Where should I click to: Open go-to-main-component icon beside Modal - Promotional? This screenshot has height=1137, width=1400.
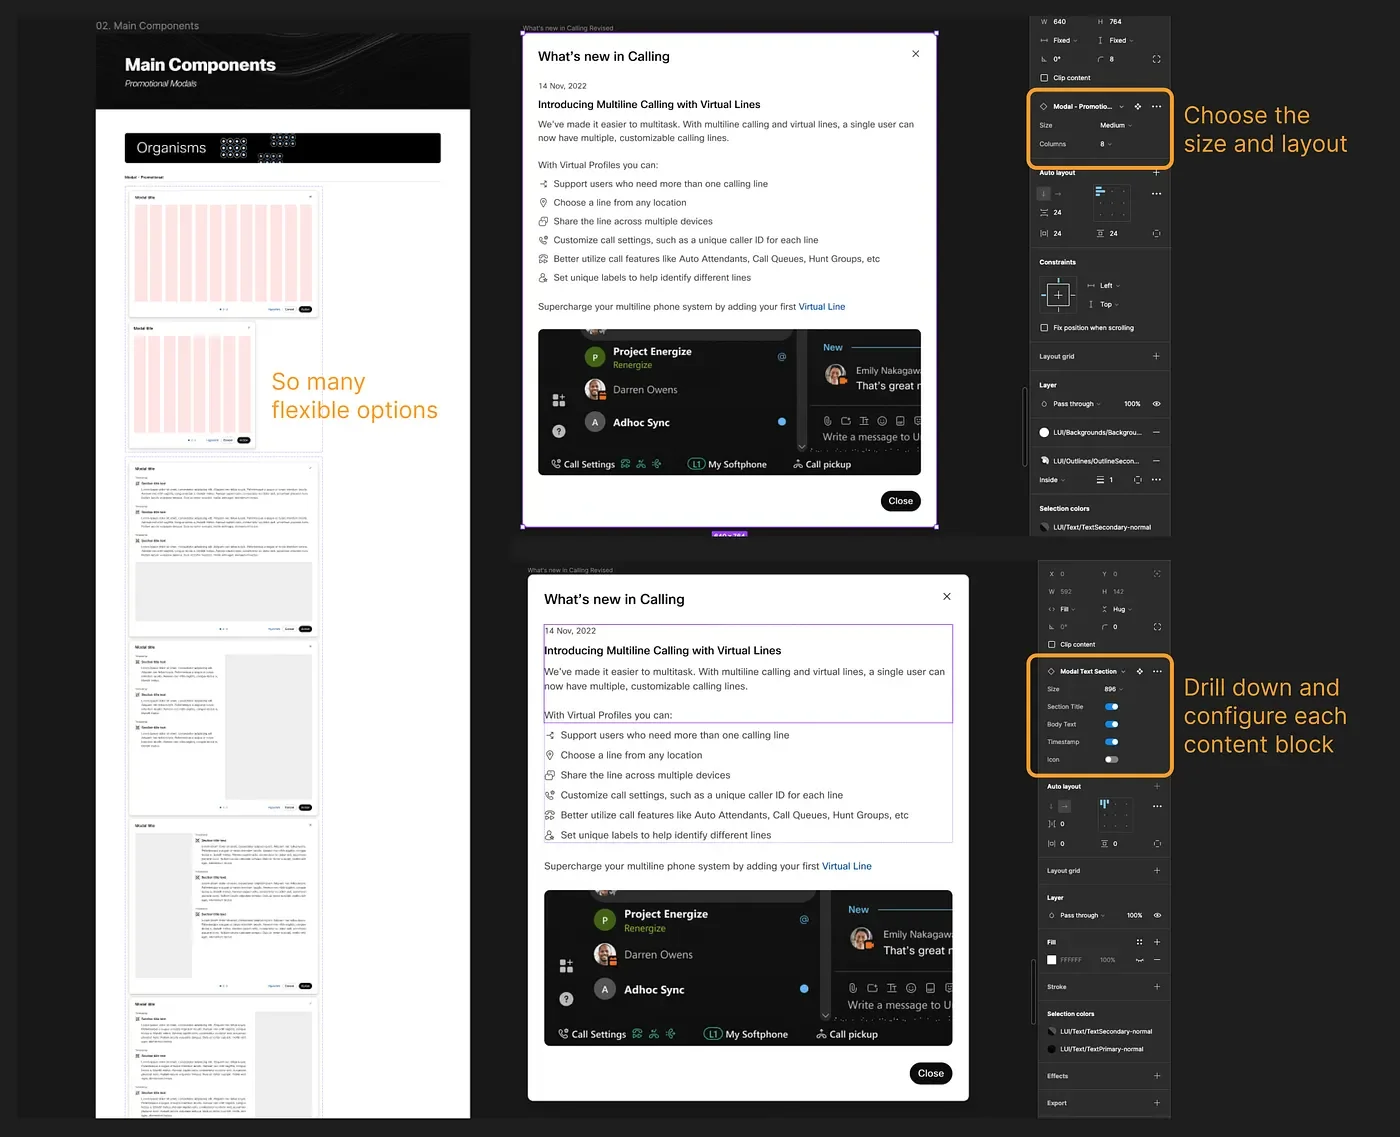1137,106
